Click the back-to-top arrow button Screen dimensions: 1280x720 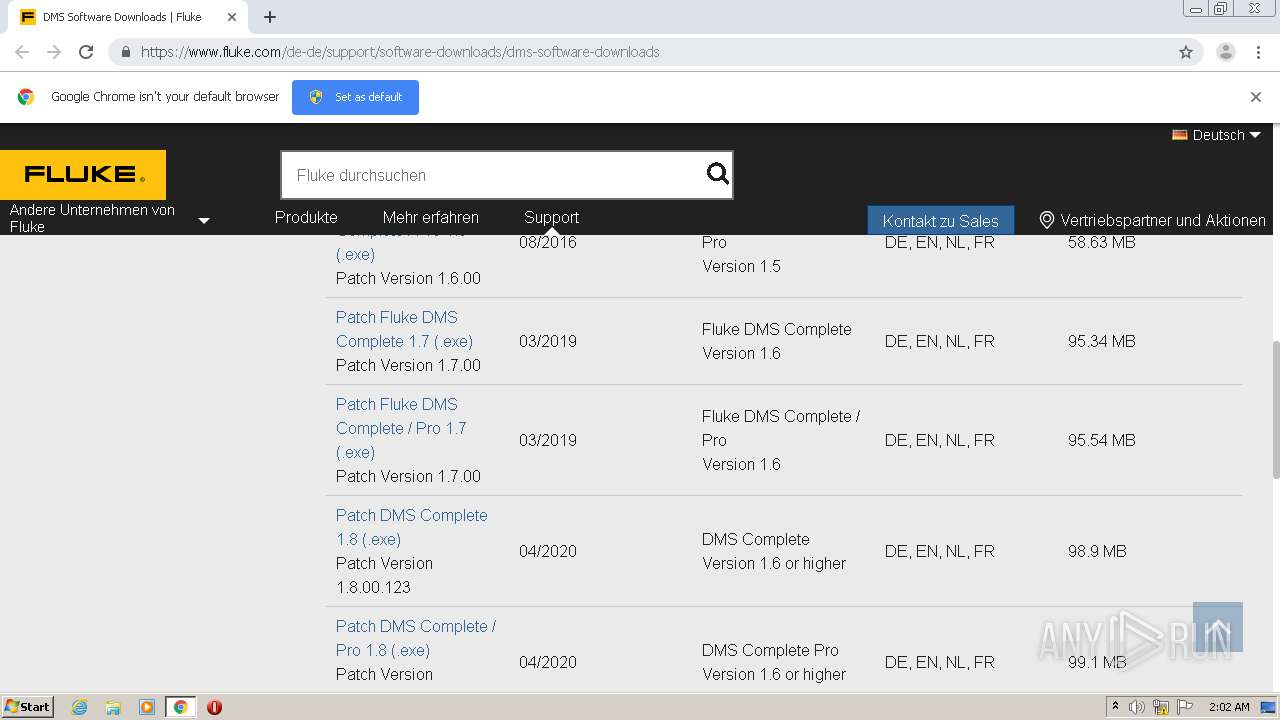[x=1218, y=627]
